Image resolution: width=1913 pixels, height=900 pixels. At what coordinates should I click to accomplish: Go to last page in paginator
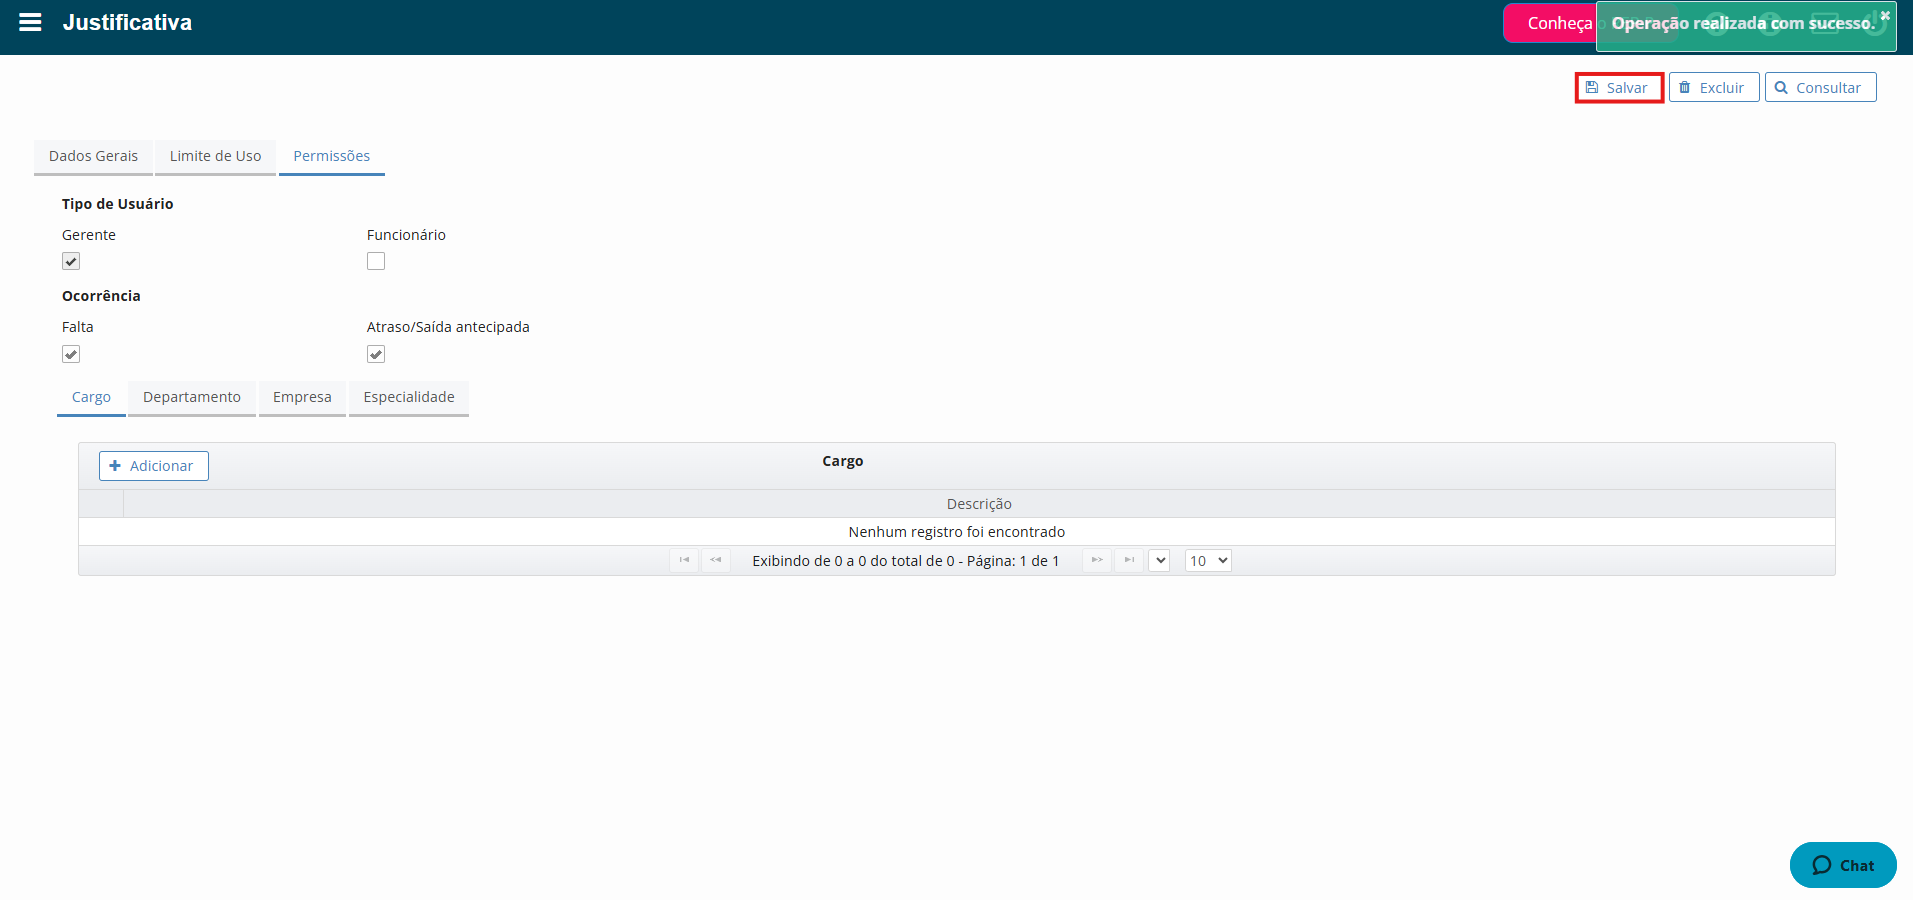[x=1129, y=560]
